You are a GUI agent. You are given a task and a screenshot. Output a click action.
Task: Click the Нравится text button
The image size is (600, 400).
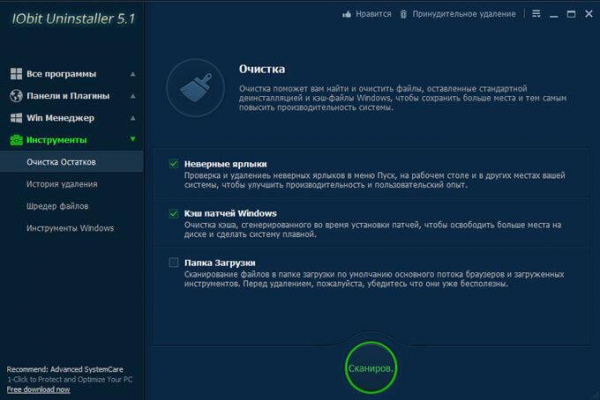[x=373, y=14]
